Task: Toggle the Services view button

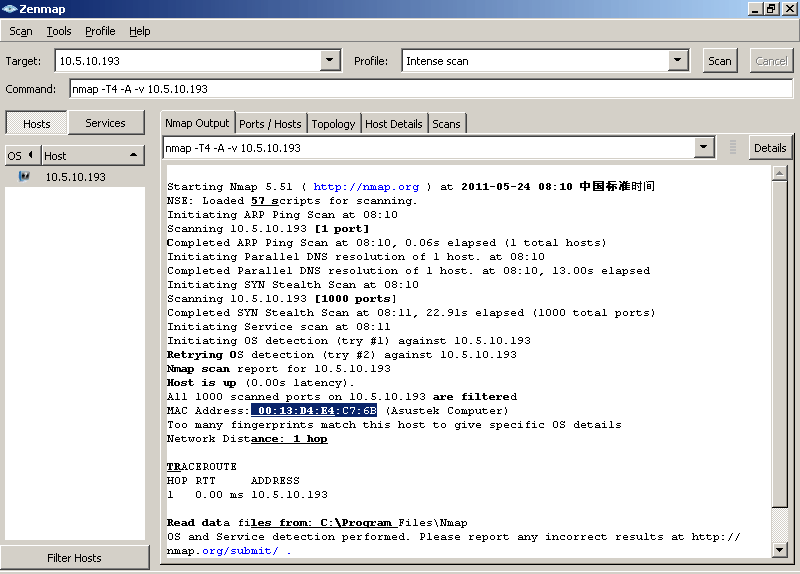Action: click(105, 123)
